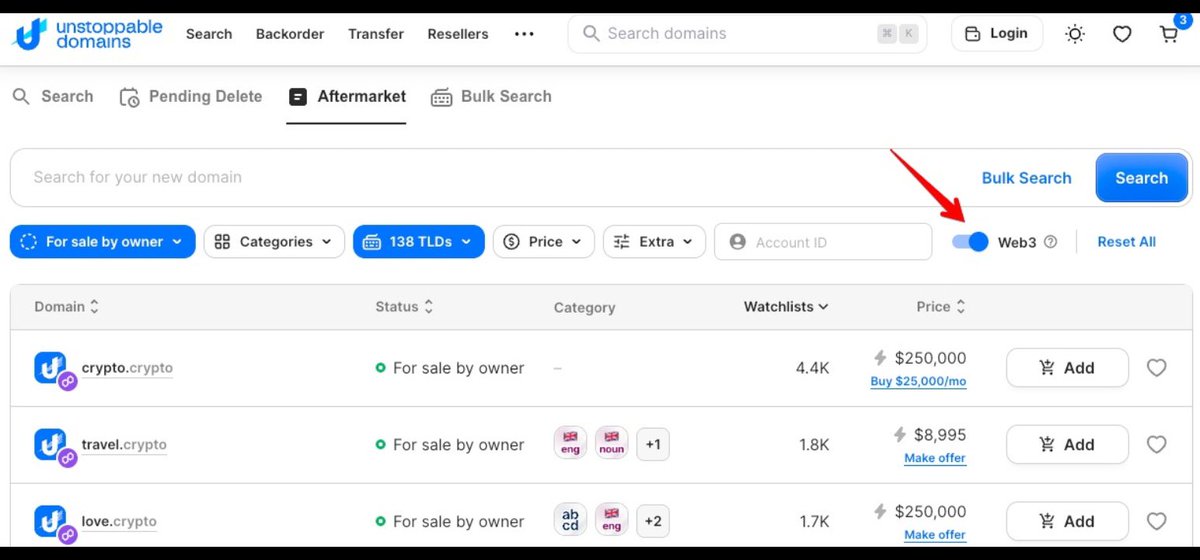Click the lightning icon next to crypto.crypto price

coord(880,358)
